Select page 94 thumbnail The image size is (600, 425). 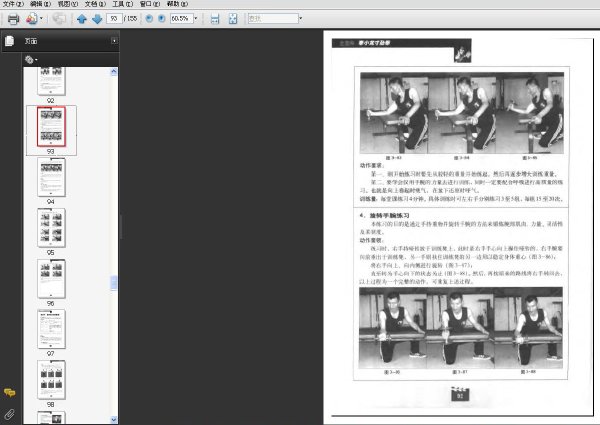pos(51,177)
